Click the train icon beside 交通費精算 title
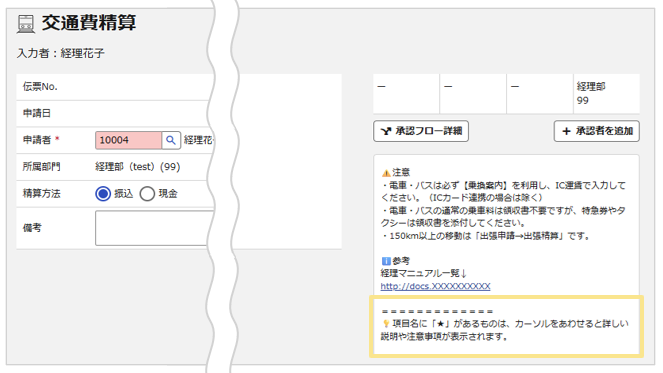The height and width of the screenshot is (373, 663). (25, 24)
